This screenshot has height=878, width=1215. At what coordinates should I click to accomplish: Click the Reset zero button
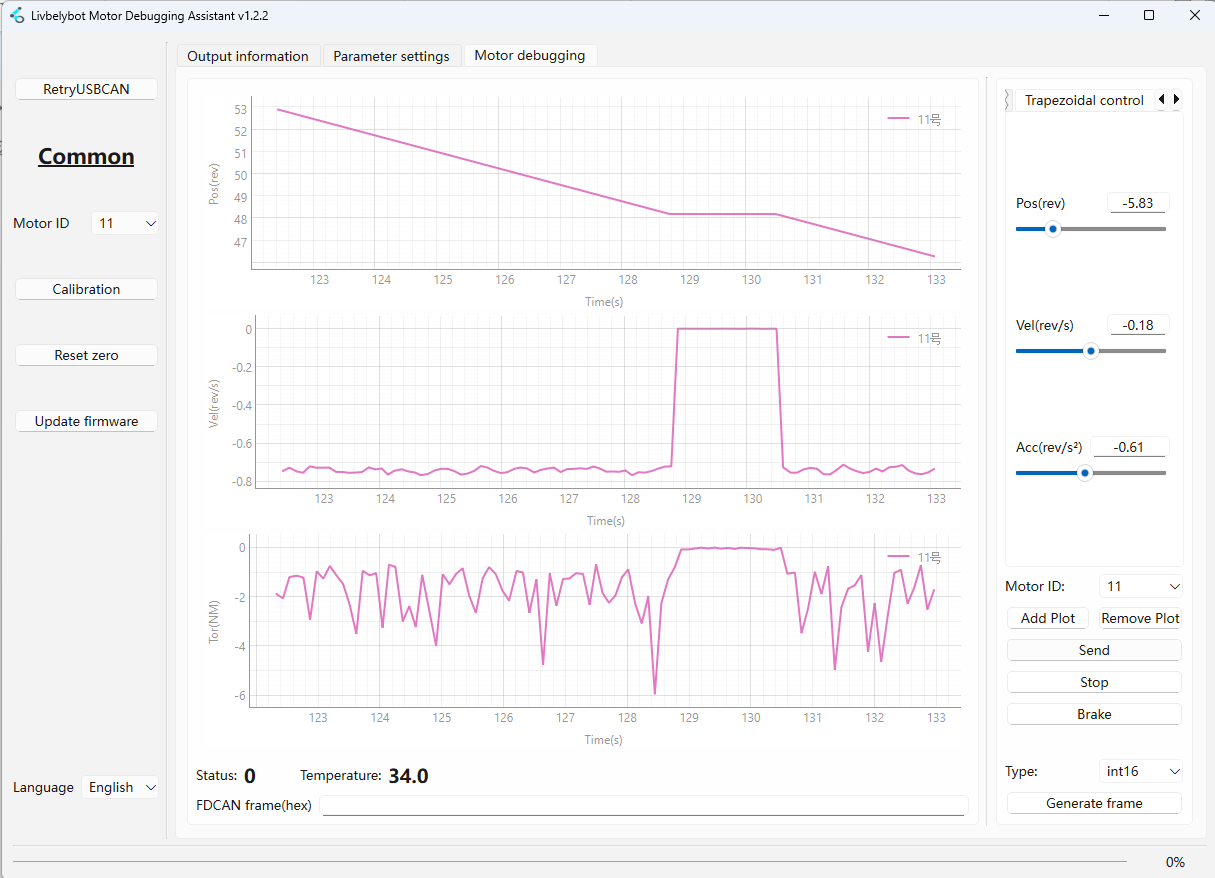(x=86, y=355)
